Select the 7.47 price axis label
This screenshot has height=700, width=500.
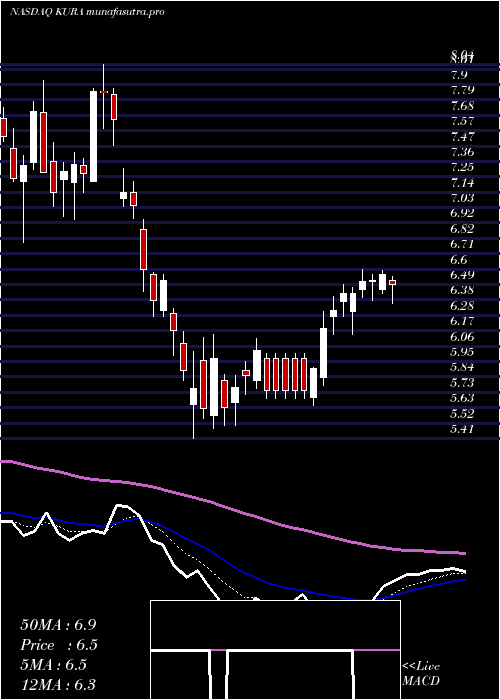462,137
